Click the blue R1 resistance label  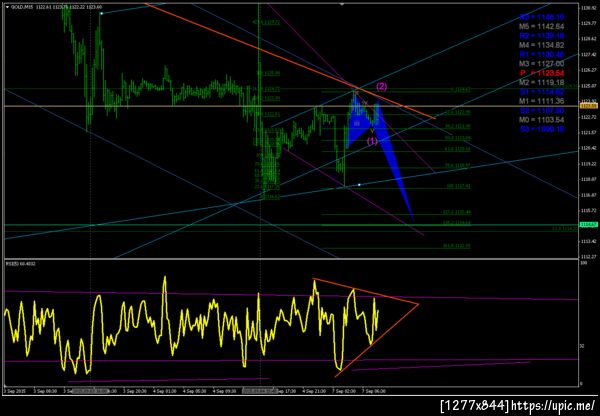point(541,54)
